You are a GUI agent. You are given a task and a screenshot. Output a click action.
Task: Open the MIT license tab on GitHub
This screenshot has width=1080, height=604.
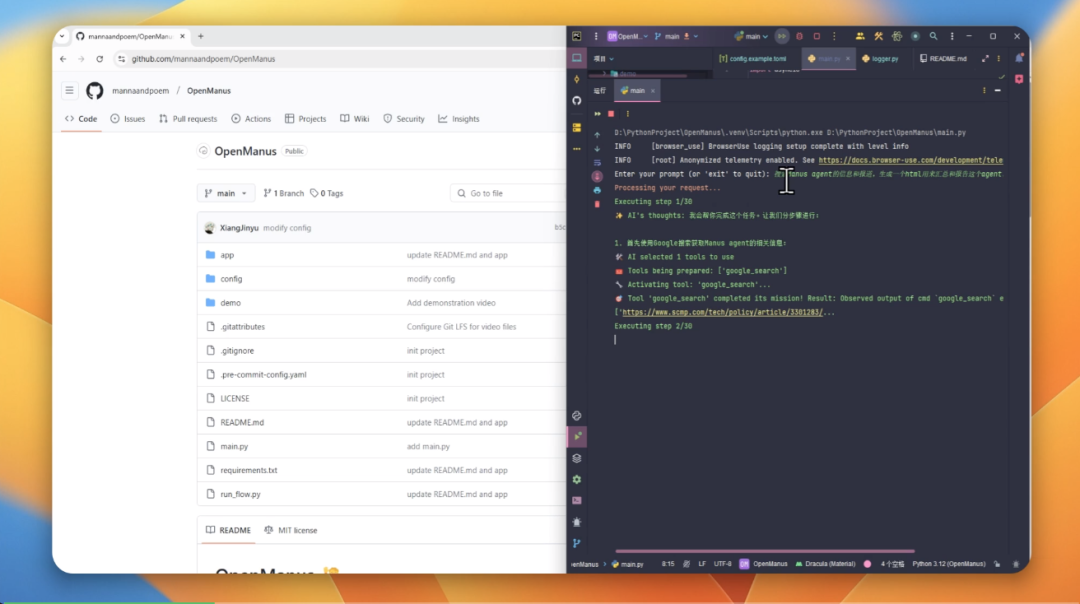click(x=291, y=530)
